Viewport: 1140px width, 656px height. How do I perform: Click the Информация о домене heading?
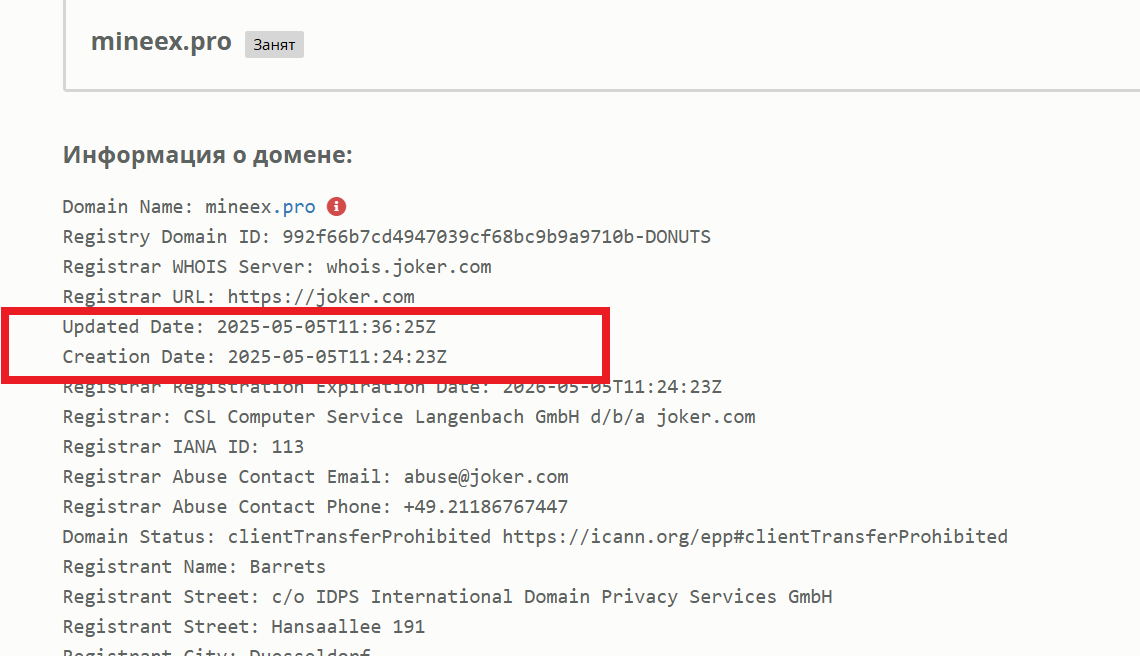click(x=207, y=155)
